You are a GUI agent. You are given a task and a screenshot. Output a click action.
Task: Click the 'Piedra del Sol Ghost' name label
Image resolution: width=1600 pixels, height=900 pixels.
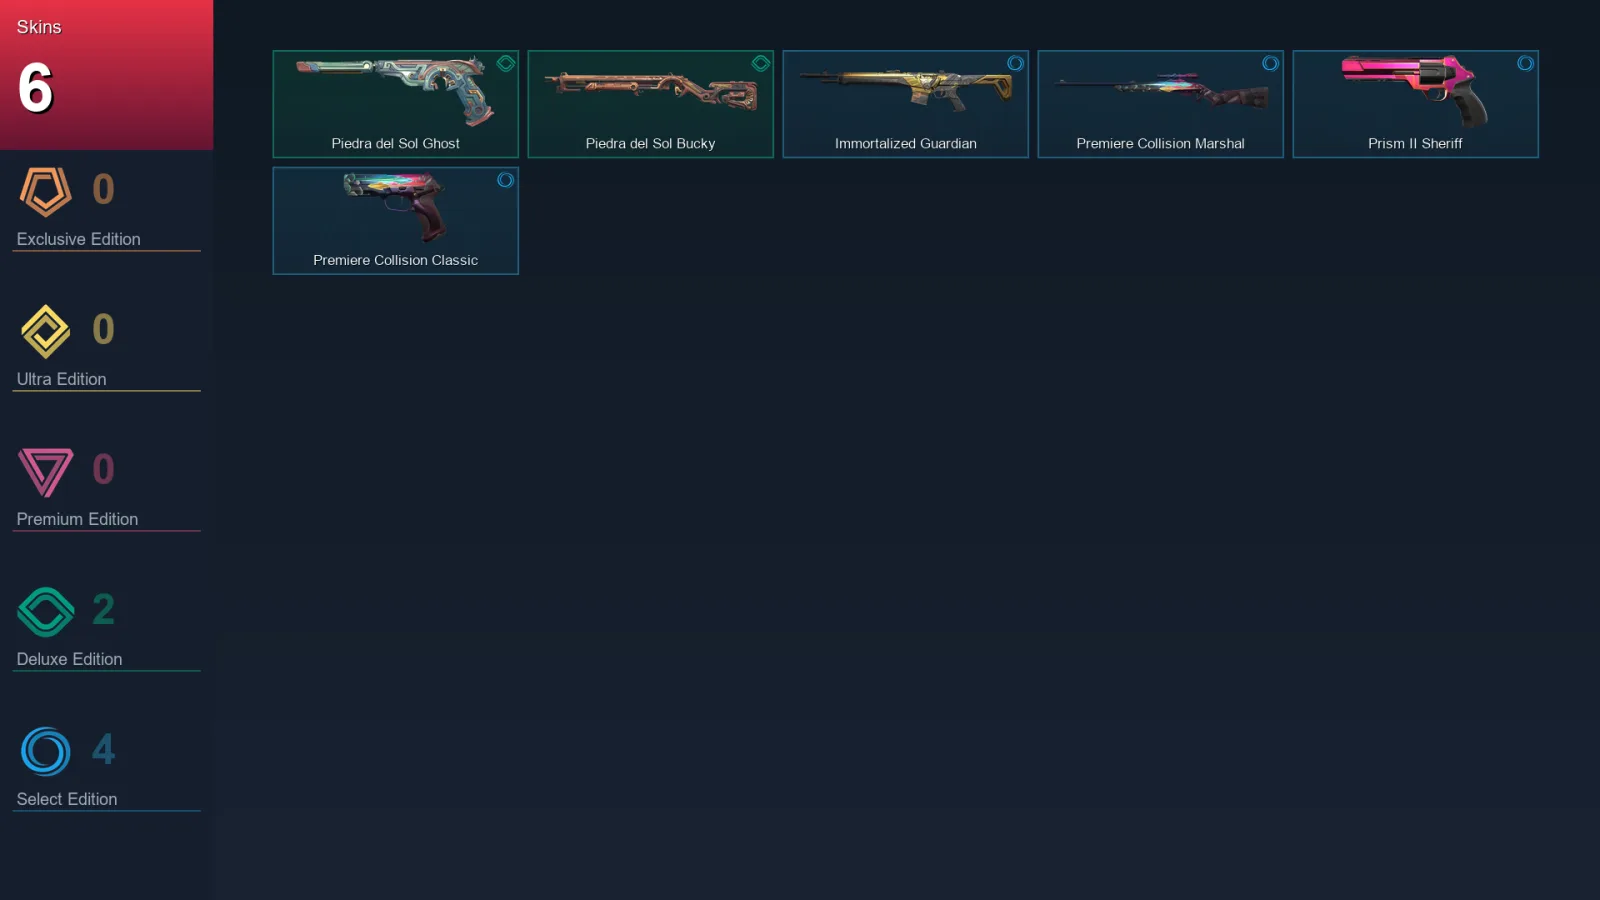coord(396,144)
